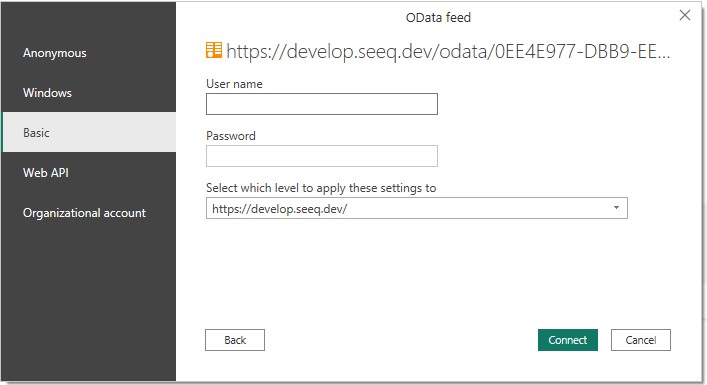
Task: Close the OData feed dialog
Action: click(684, 15)
